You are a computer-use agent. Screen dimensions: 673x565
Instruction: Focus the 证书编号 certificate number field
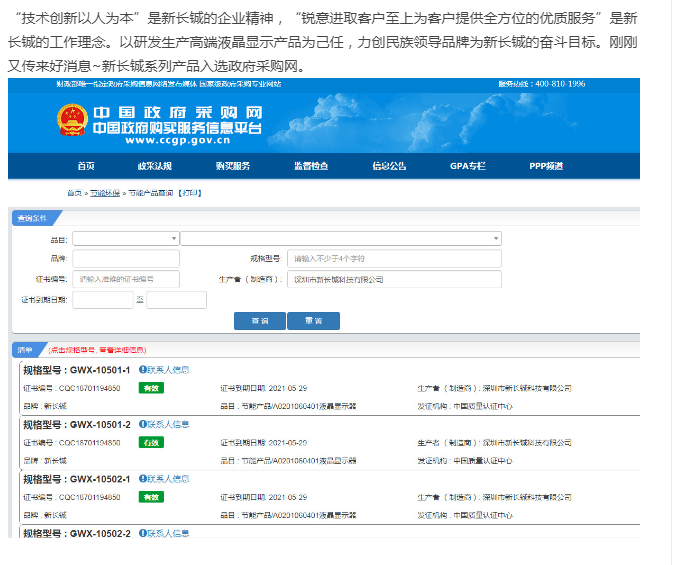pyautogui.click(x=126, y=279)
